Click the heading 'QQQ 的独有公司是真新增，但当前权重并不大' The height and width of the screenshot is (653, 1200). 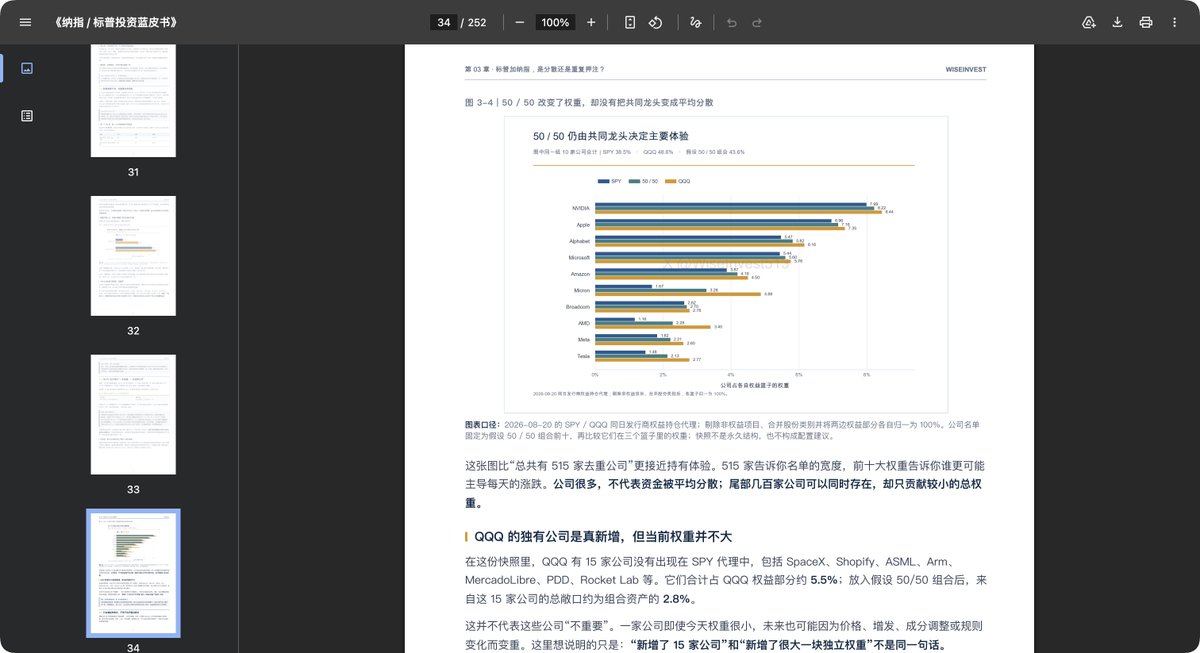605,537
